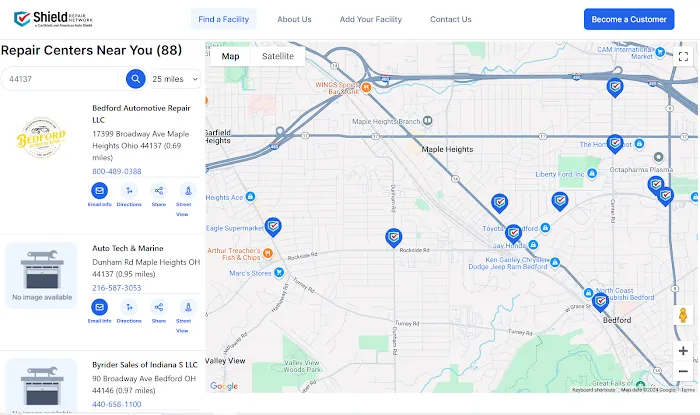This screenshot has height=415, width=700.
Task: Click the shield marker on Dunham Rd at Rockside
Action: [x=393, y=237]
